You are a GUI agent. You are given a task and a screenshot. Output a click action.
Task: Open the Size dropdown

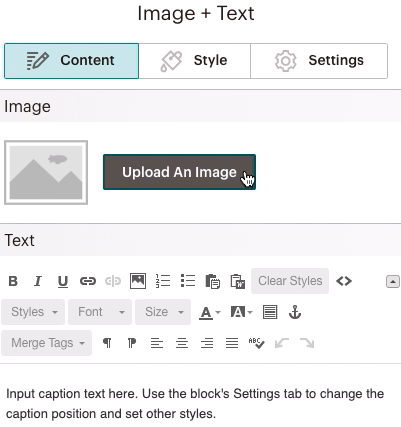163,312
